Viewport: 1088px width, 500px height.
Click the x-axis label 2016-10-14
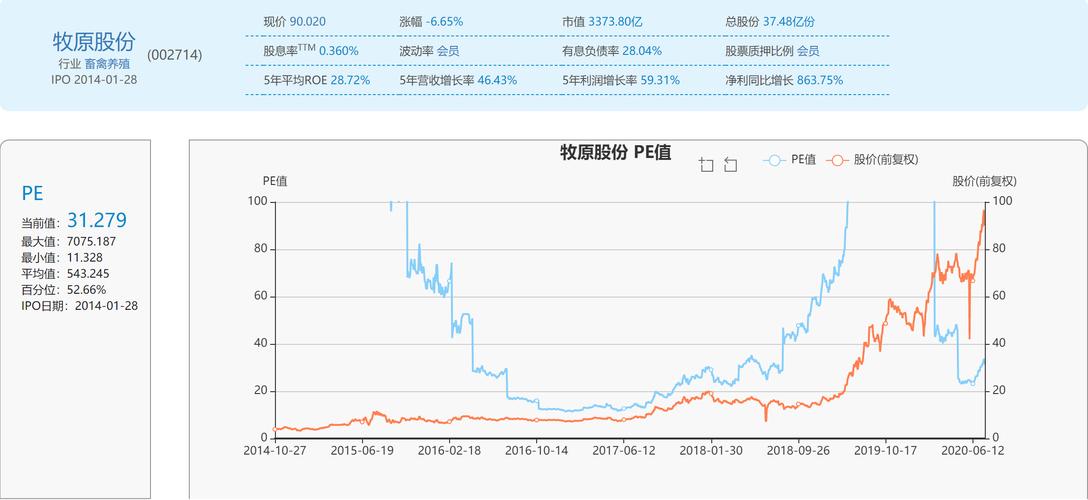coord(536,449)
